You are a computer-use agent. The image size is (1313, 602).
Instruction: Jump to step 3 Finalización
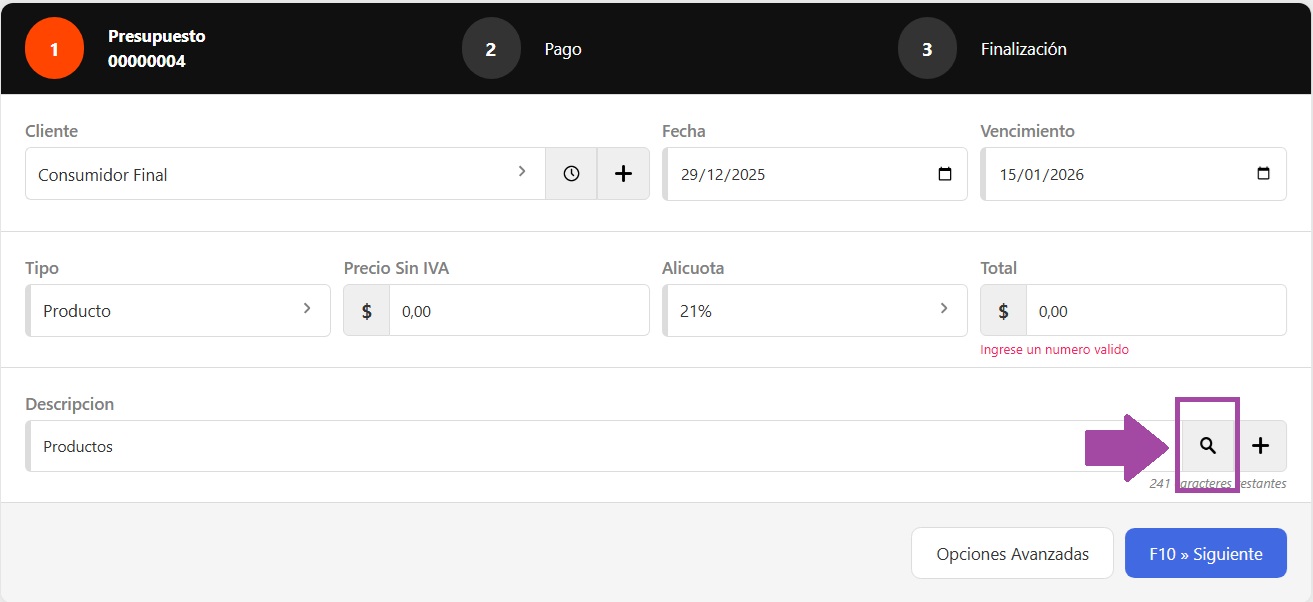pyautogui.click(x=927, y=49)
